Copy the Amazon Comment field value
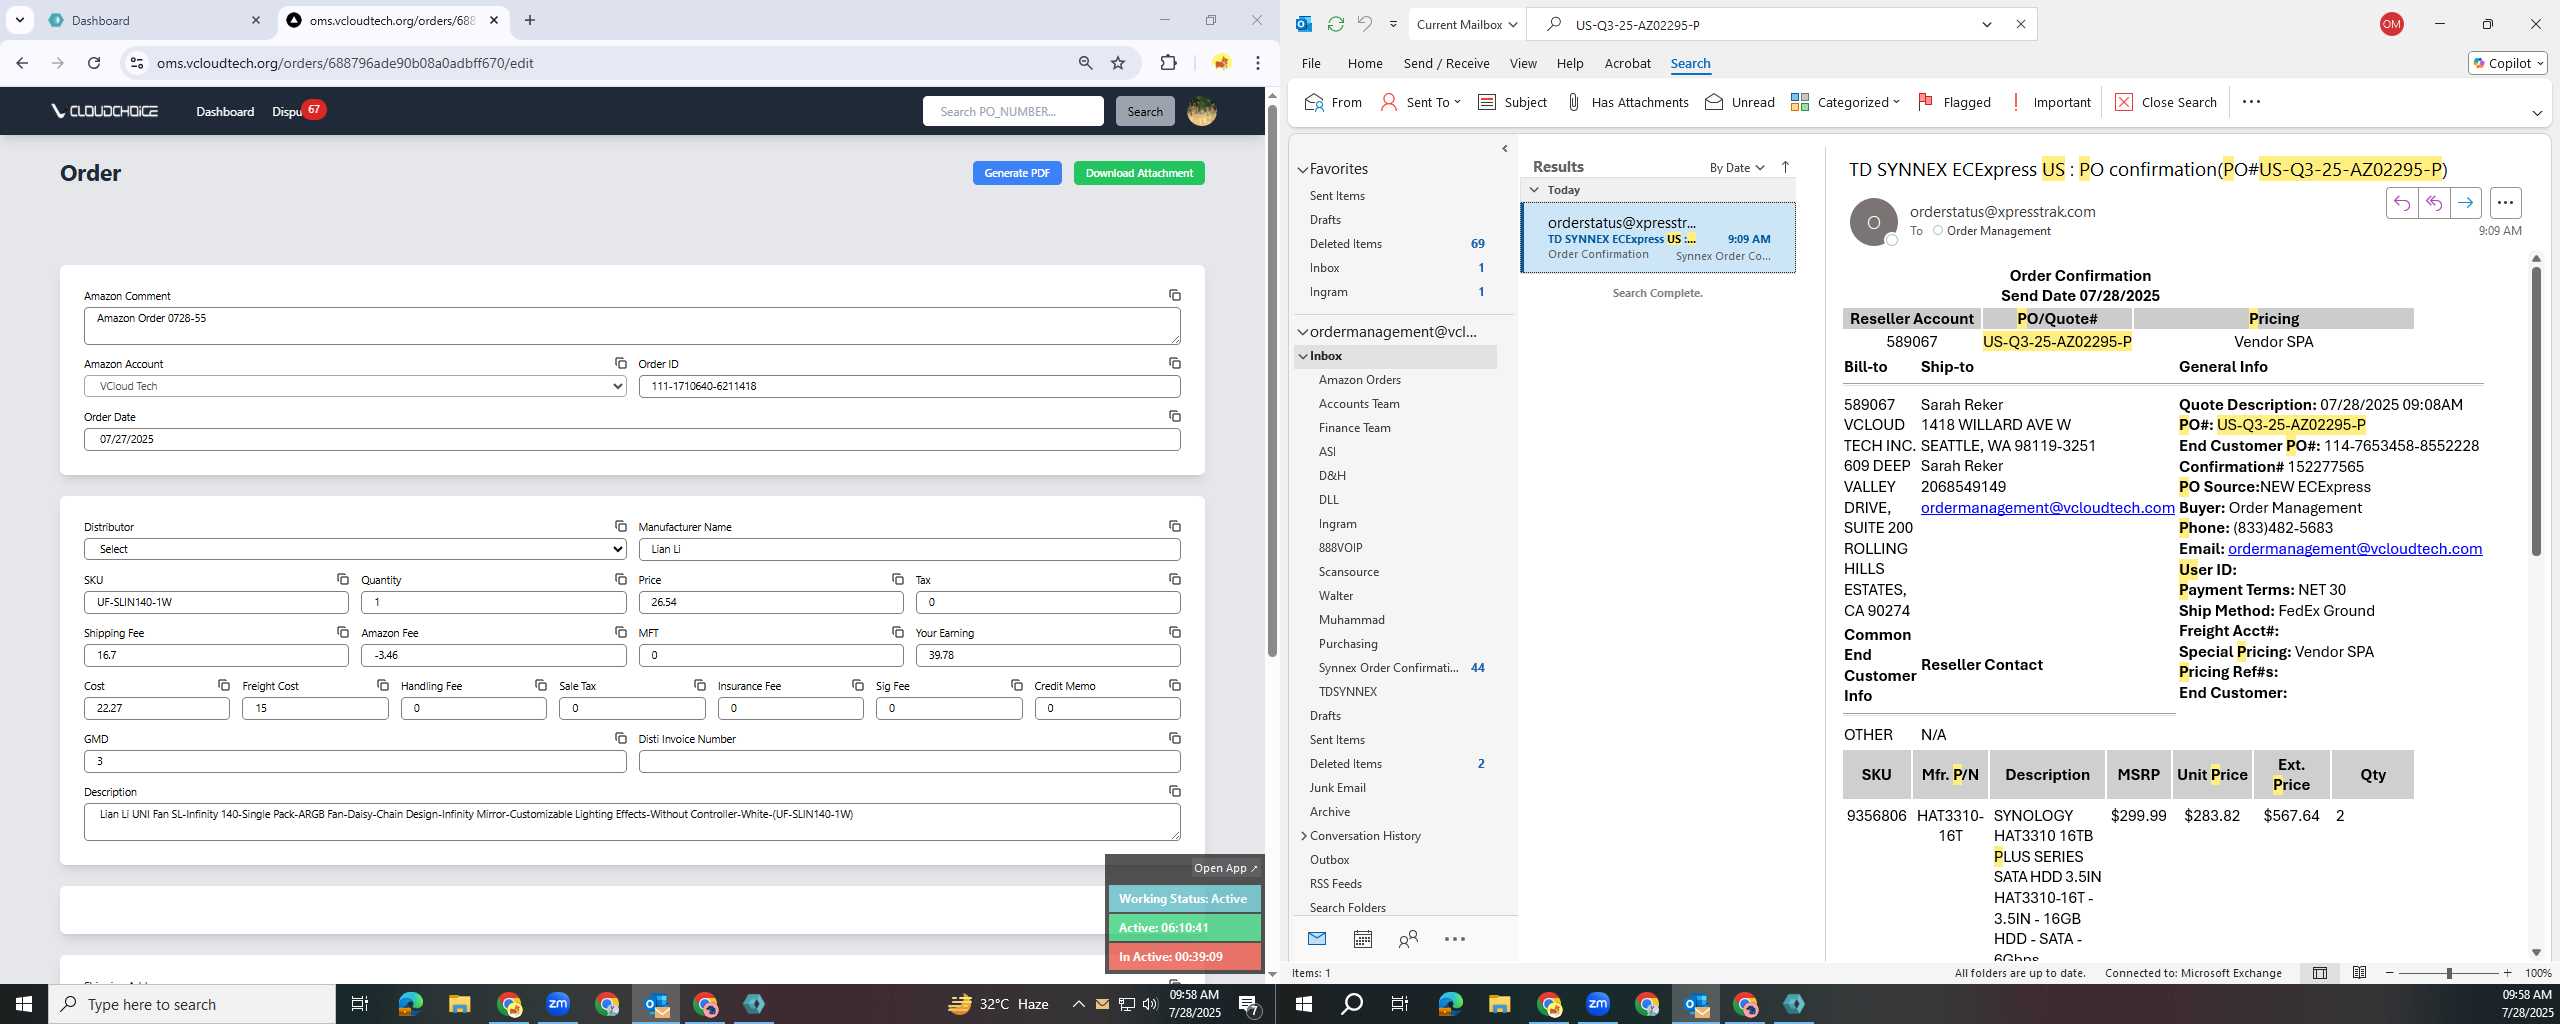The image size is (2560, 1024). tap(1175, 295)
